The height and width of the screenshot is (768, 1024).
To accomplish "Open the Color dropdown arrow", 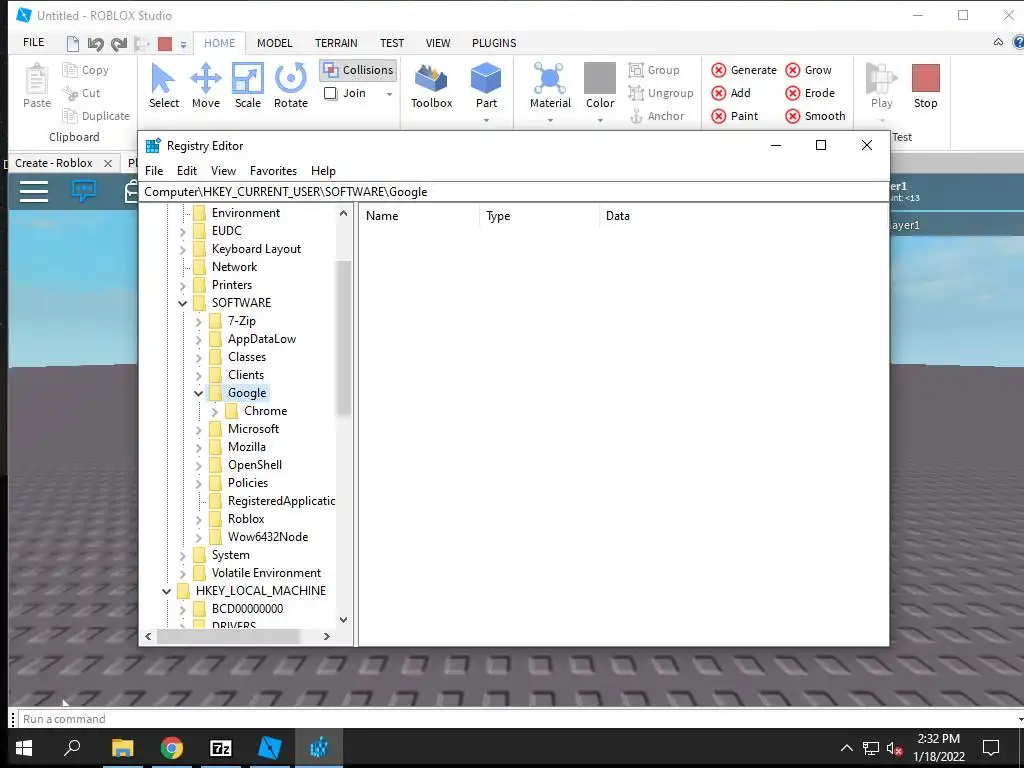I will coord(600,120).
